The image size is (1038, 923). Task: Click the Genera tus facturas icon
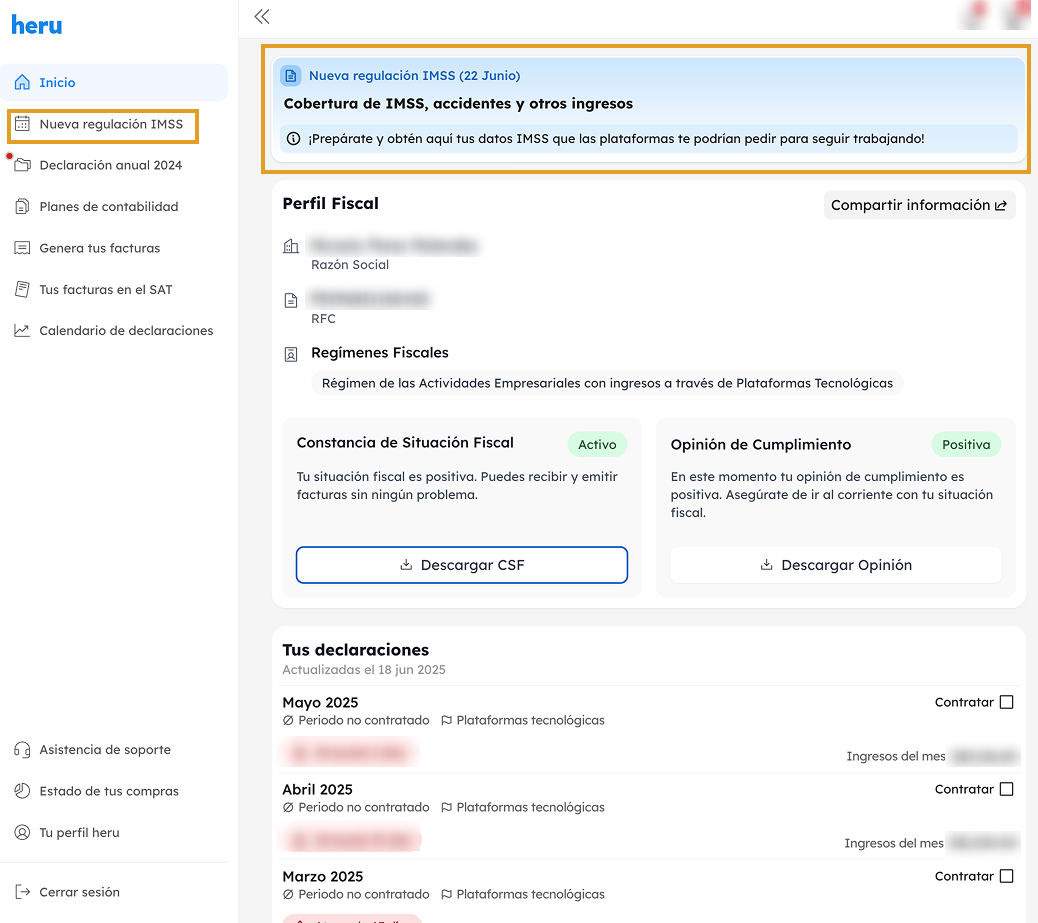[23, 248]
